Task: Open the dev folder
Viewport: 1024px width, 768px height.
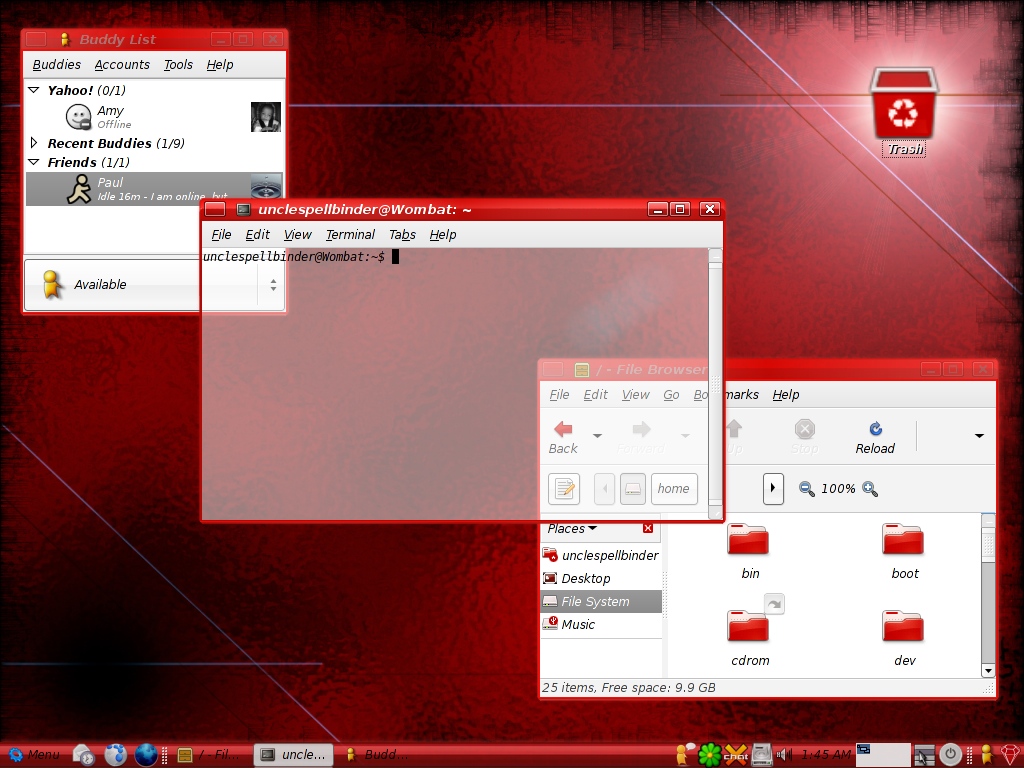Action: (904, 638)
